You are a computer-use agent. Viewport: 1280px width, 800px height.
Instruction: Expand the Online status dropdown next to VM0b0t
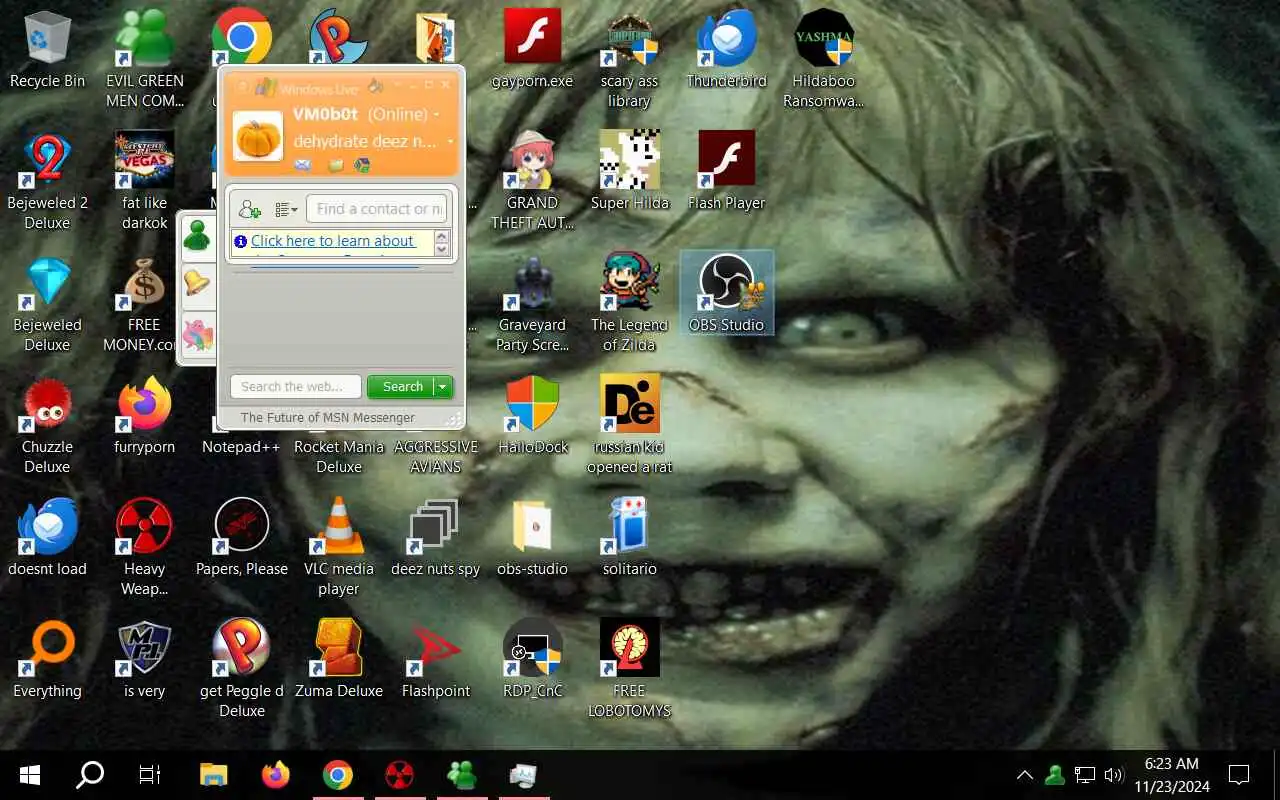436,115
